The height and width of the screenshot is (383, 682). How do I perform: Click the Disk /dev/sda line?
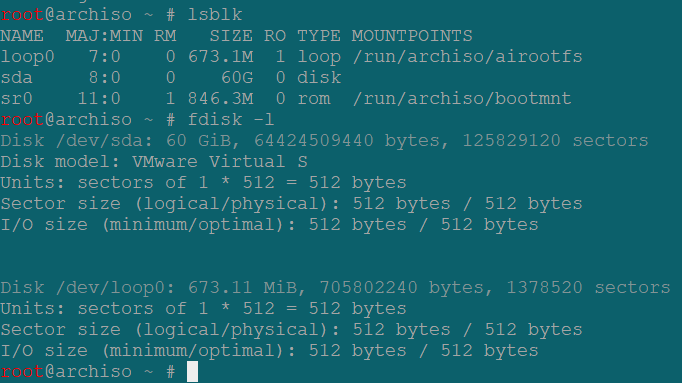324,141
